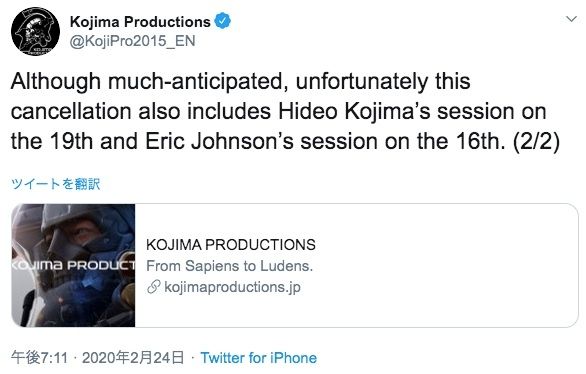Screen dimensions: 586x374
Task: Open the Kojima Productions profile avatar
Action: (35, 31)
